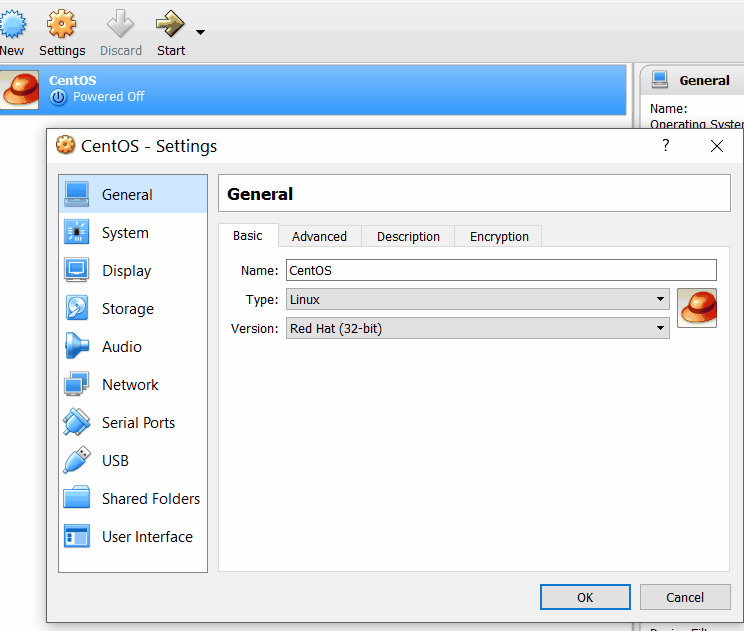The width and height of the screenshot is (744, 631).
Task: Open the Network settings category icon
Action: coord(76,384)
